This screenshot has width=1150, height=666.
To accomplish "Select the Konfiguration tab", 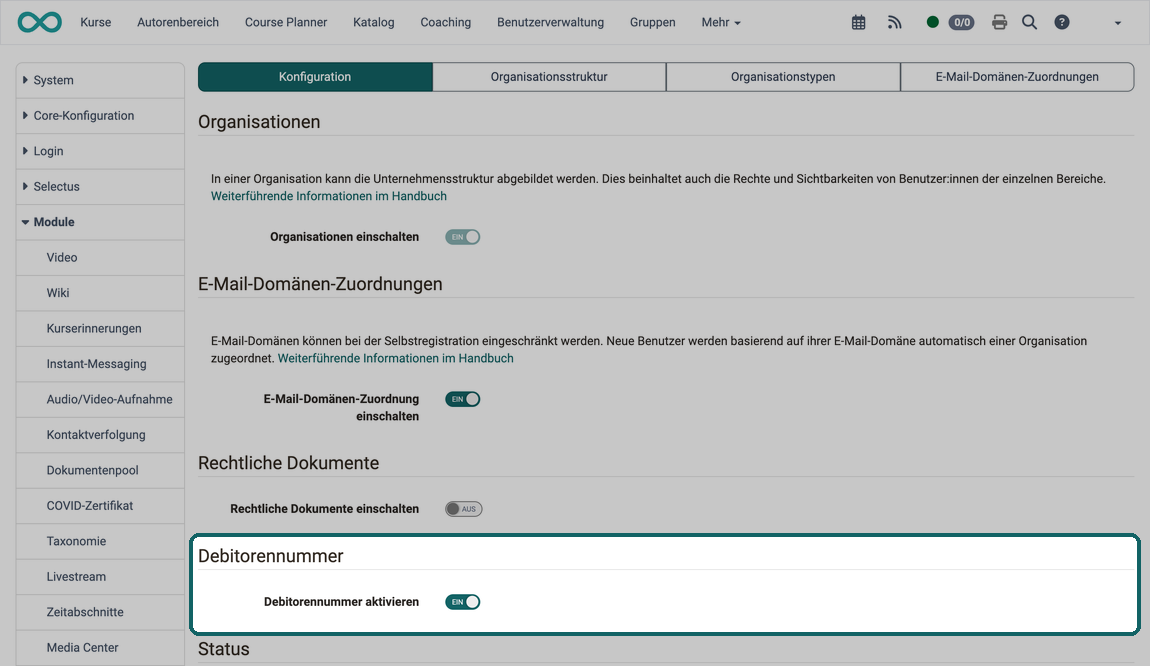I will [315, 77].
